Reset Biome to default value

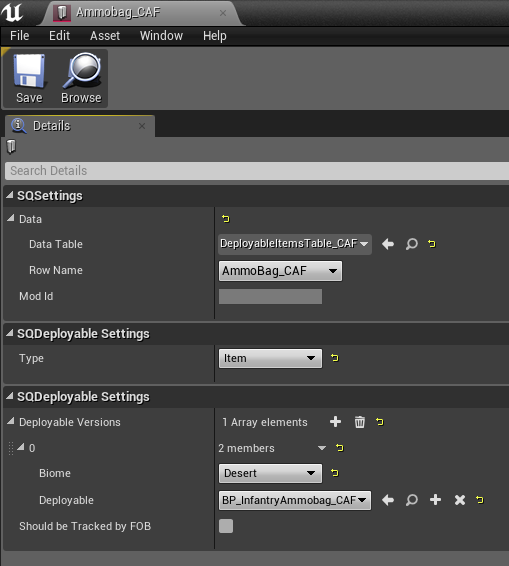point(335,473)
